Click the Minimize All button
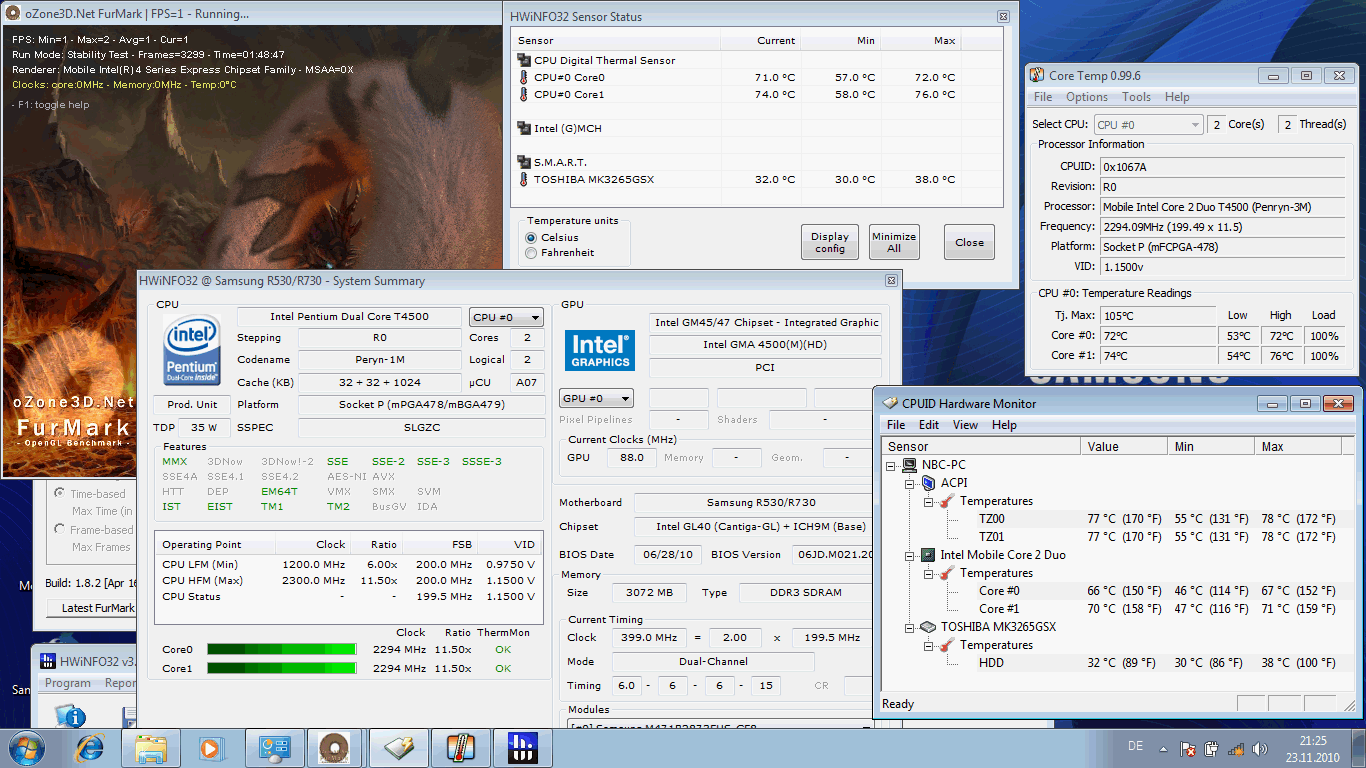1366x768 pixels. [894, 242]
